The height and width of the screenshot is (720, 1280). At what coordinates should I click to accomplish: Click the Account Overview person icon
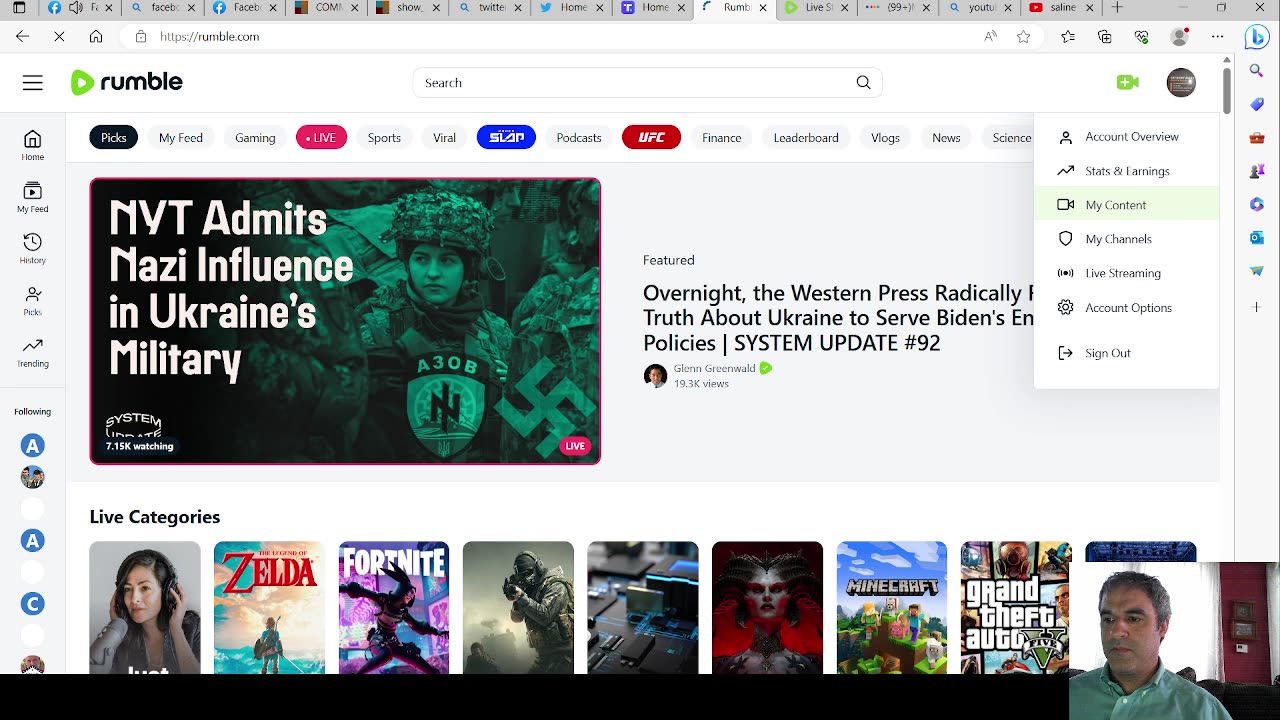pos(1066,137)
